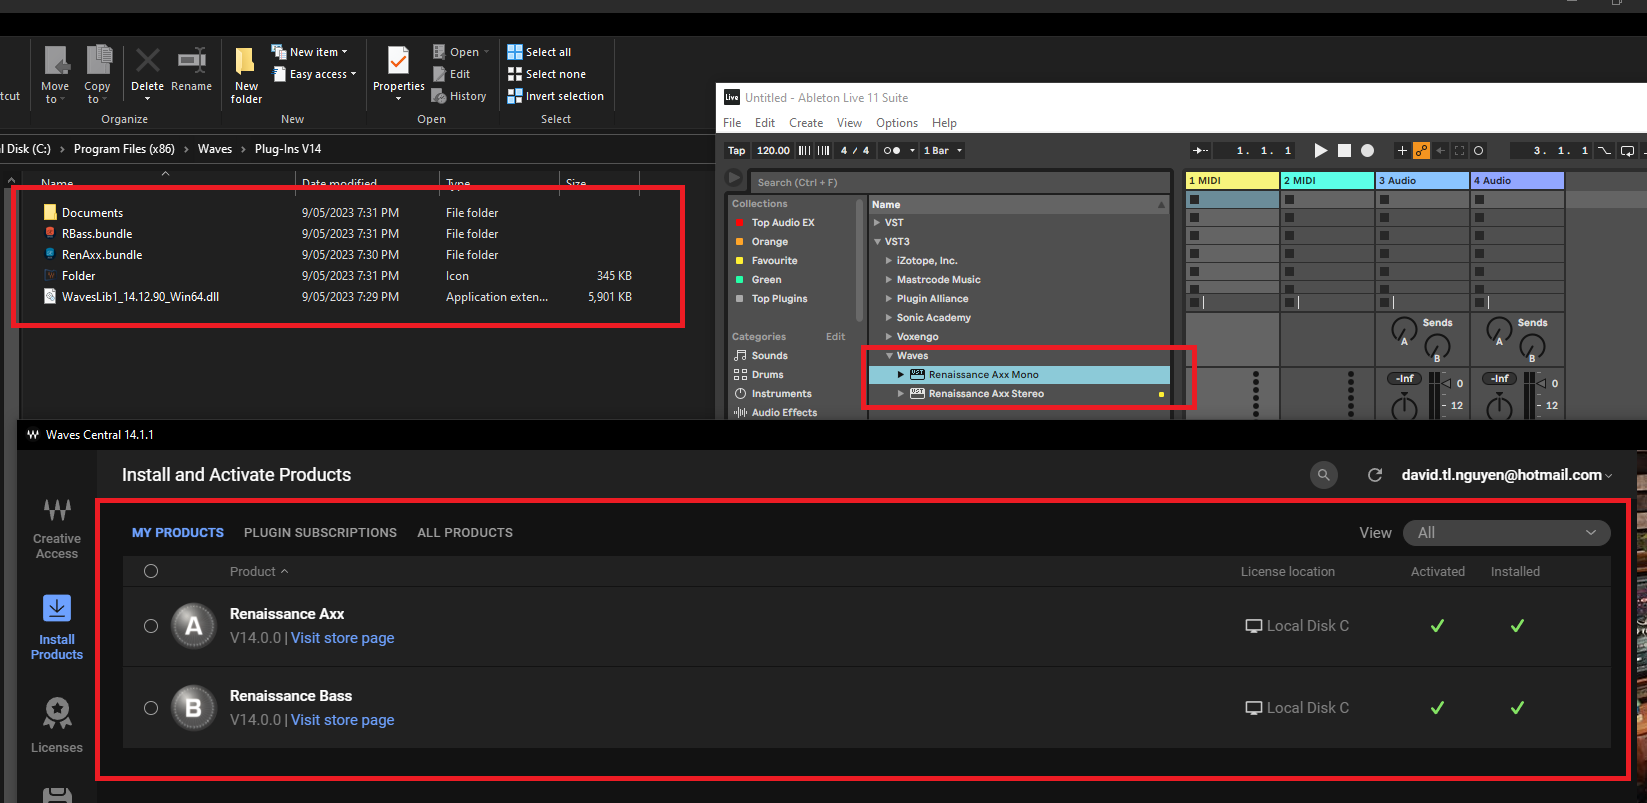Open the Copy to dropdown
This screenshot has width=1647, height=803.
click(x=97, y=75)
